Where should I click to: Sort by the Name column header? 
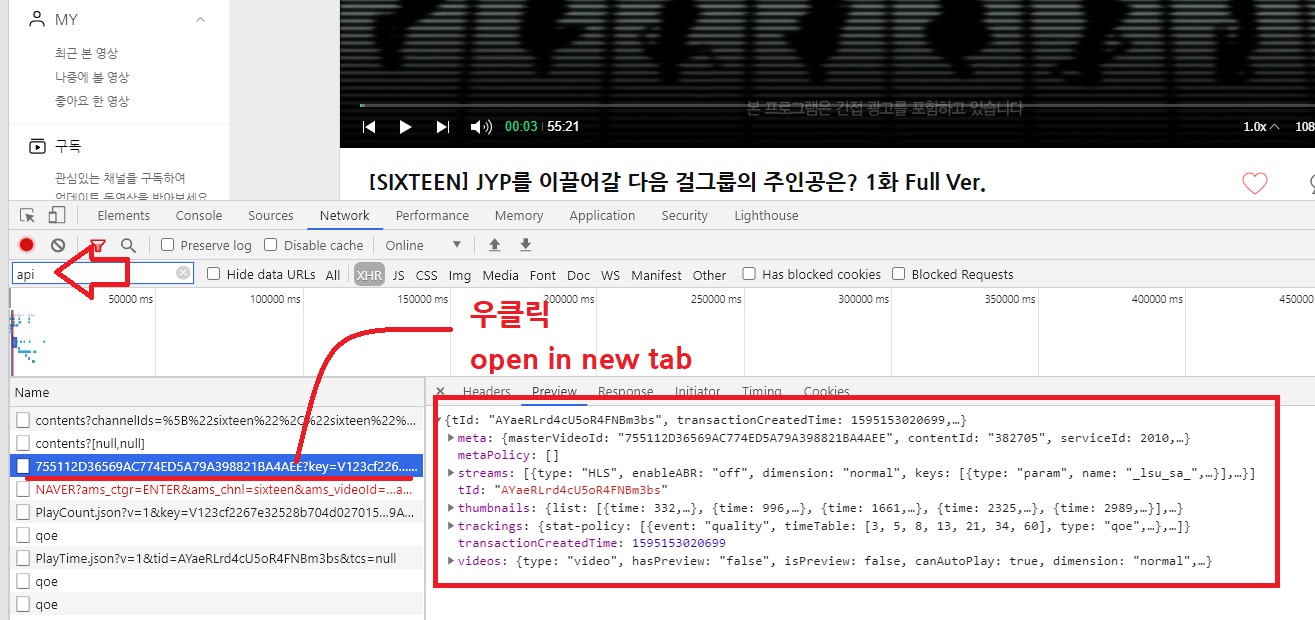click(x=217, y=392)
